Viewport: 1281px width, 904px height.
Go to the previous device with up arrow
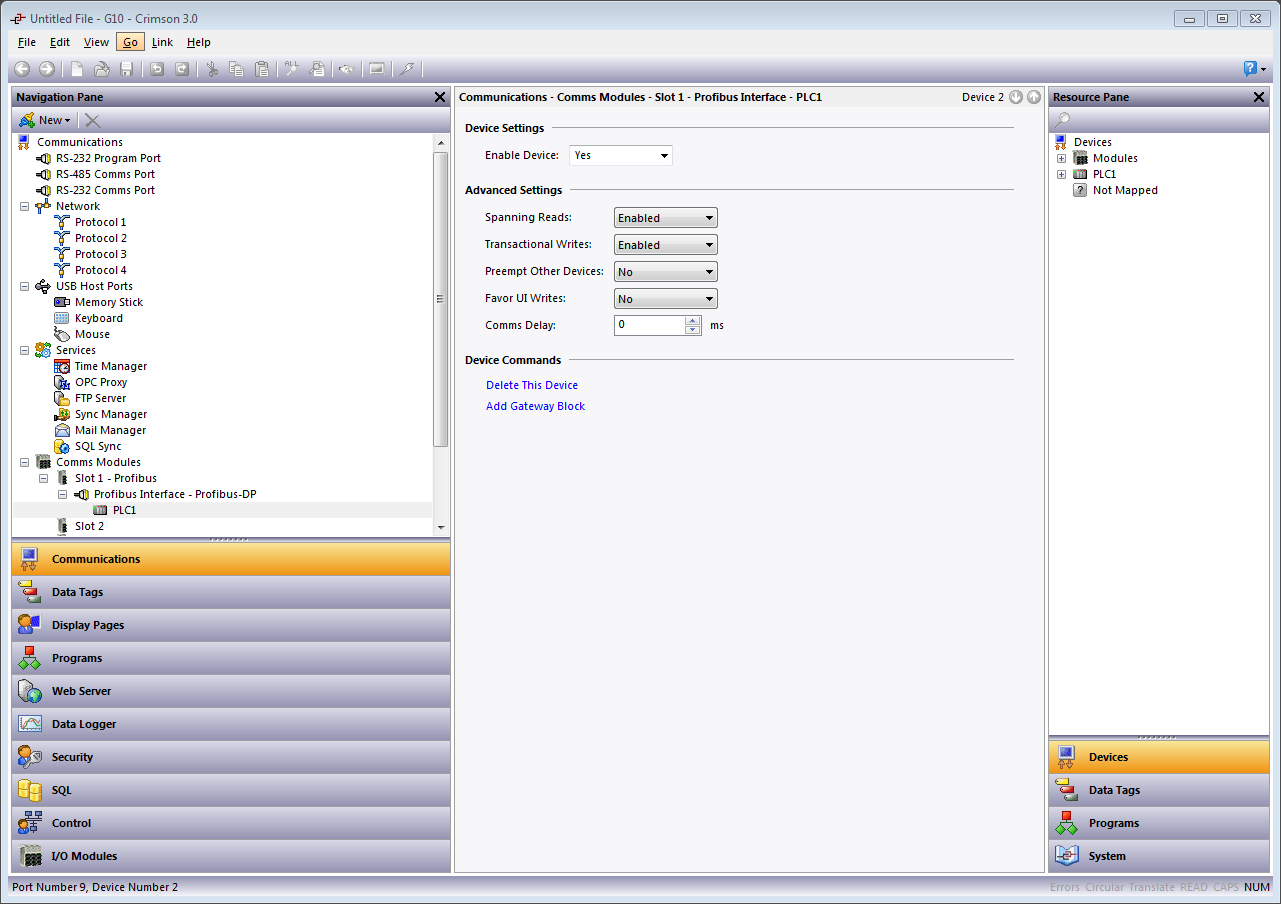tap(1034, 97)
